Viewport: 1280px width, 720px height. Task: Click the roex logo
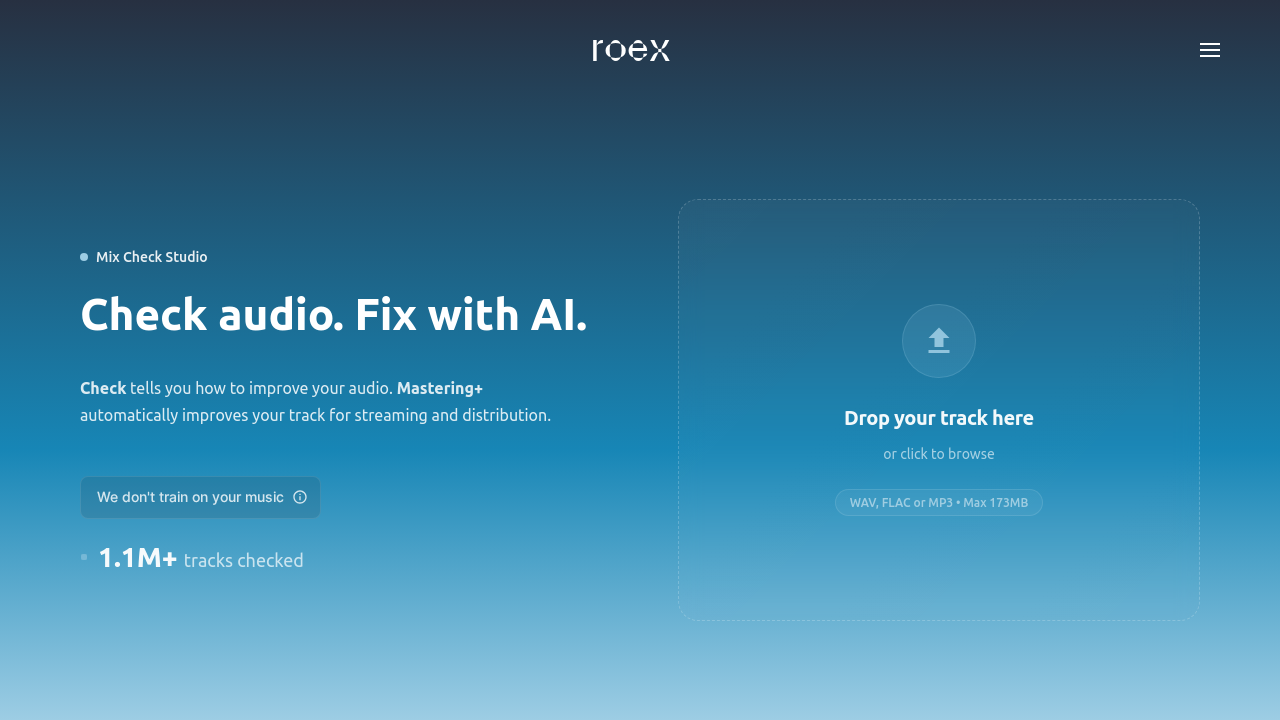[630, 49]
